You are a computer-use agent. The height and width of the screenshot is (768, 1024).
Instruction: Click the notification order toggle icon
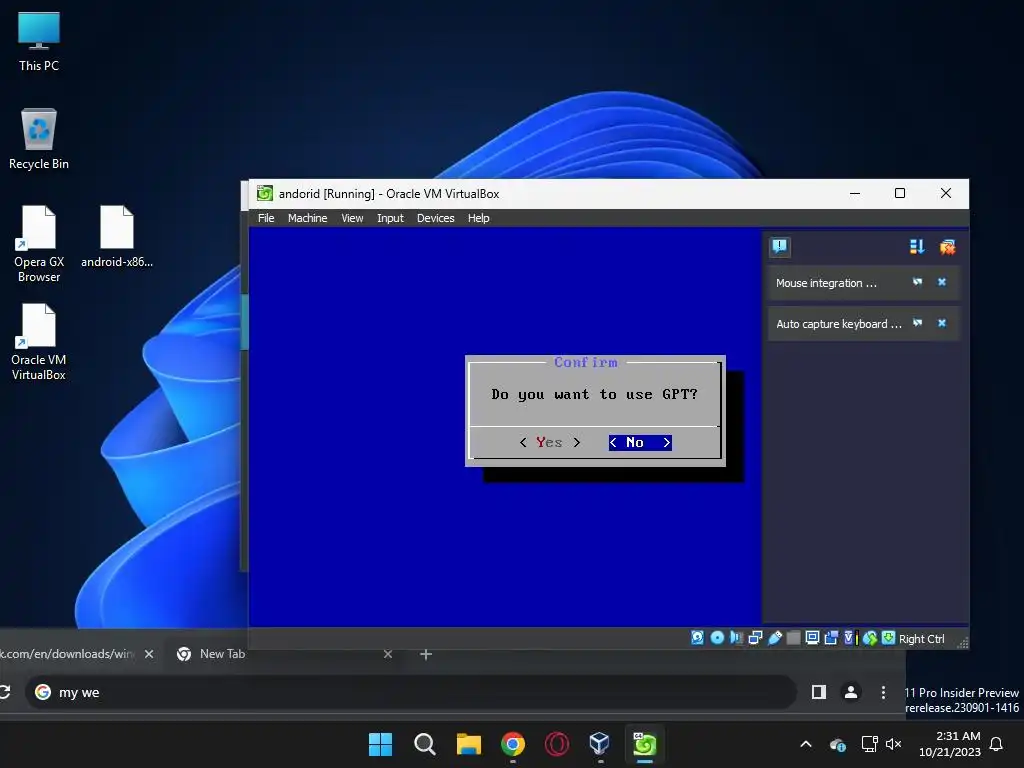coord(917,247)
